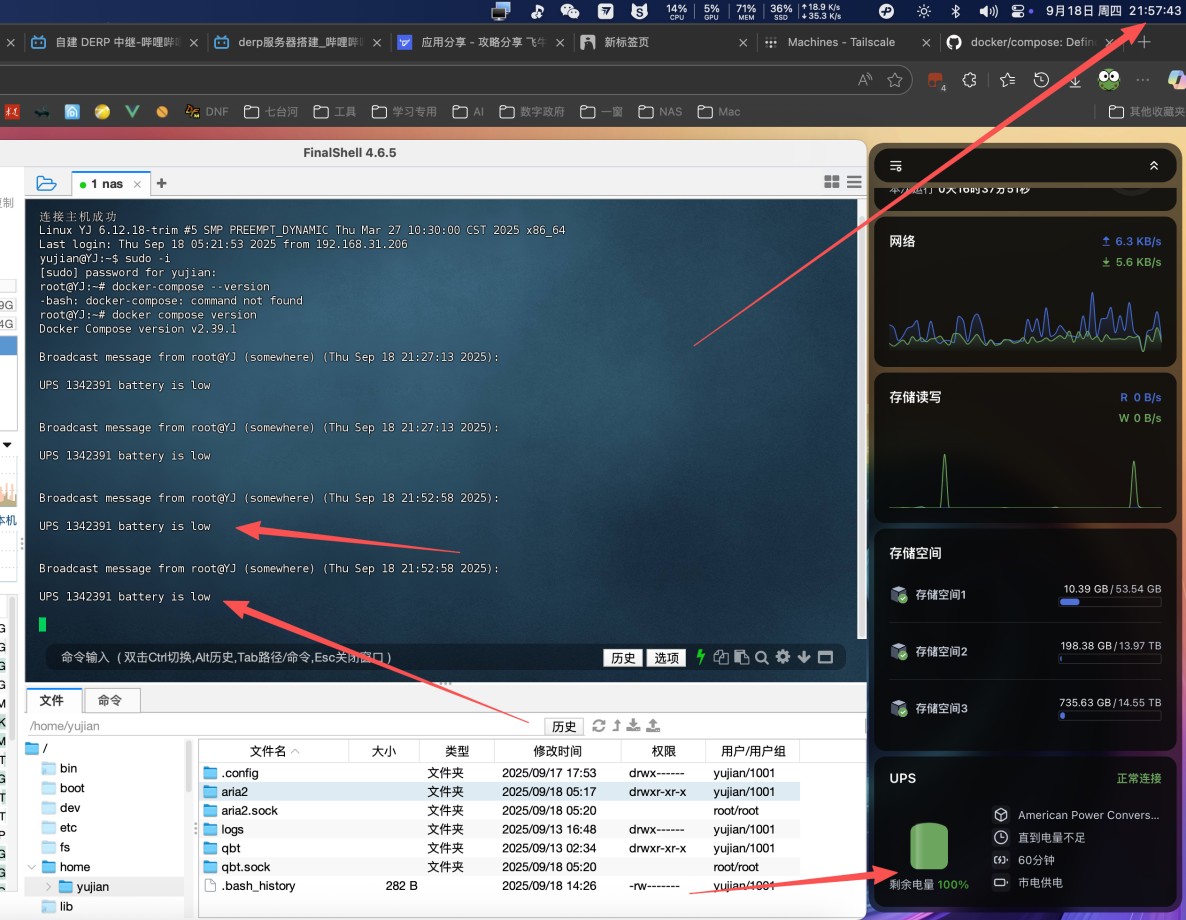This screenshot has height=920, width=1186.
Task: Expand the yujian folder in tree
Action: coord(48,887)
